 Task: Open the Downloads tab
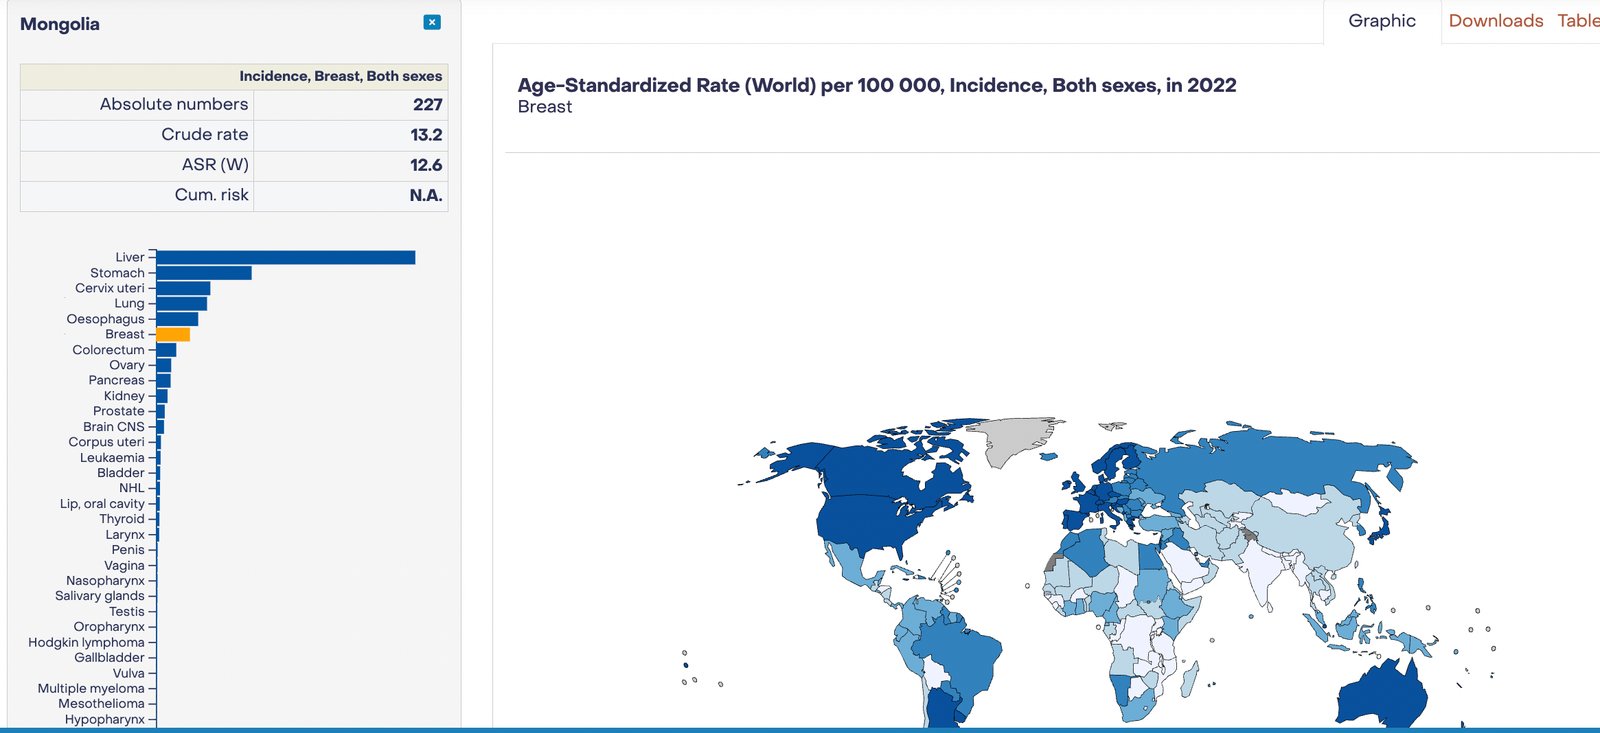click(x=1495, y=21)
